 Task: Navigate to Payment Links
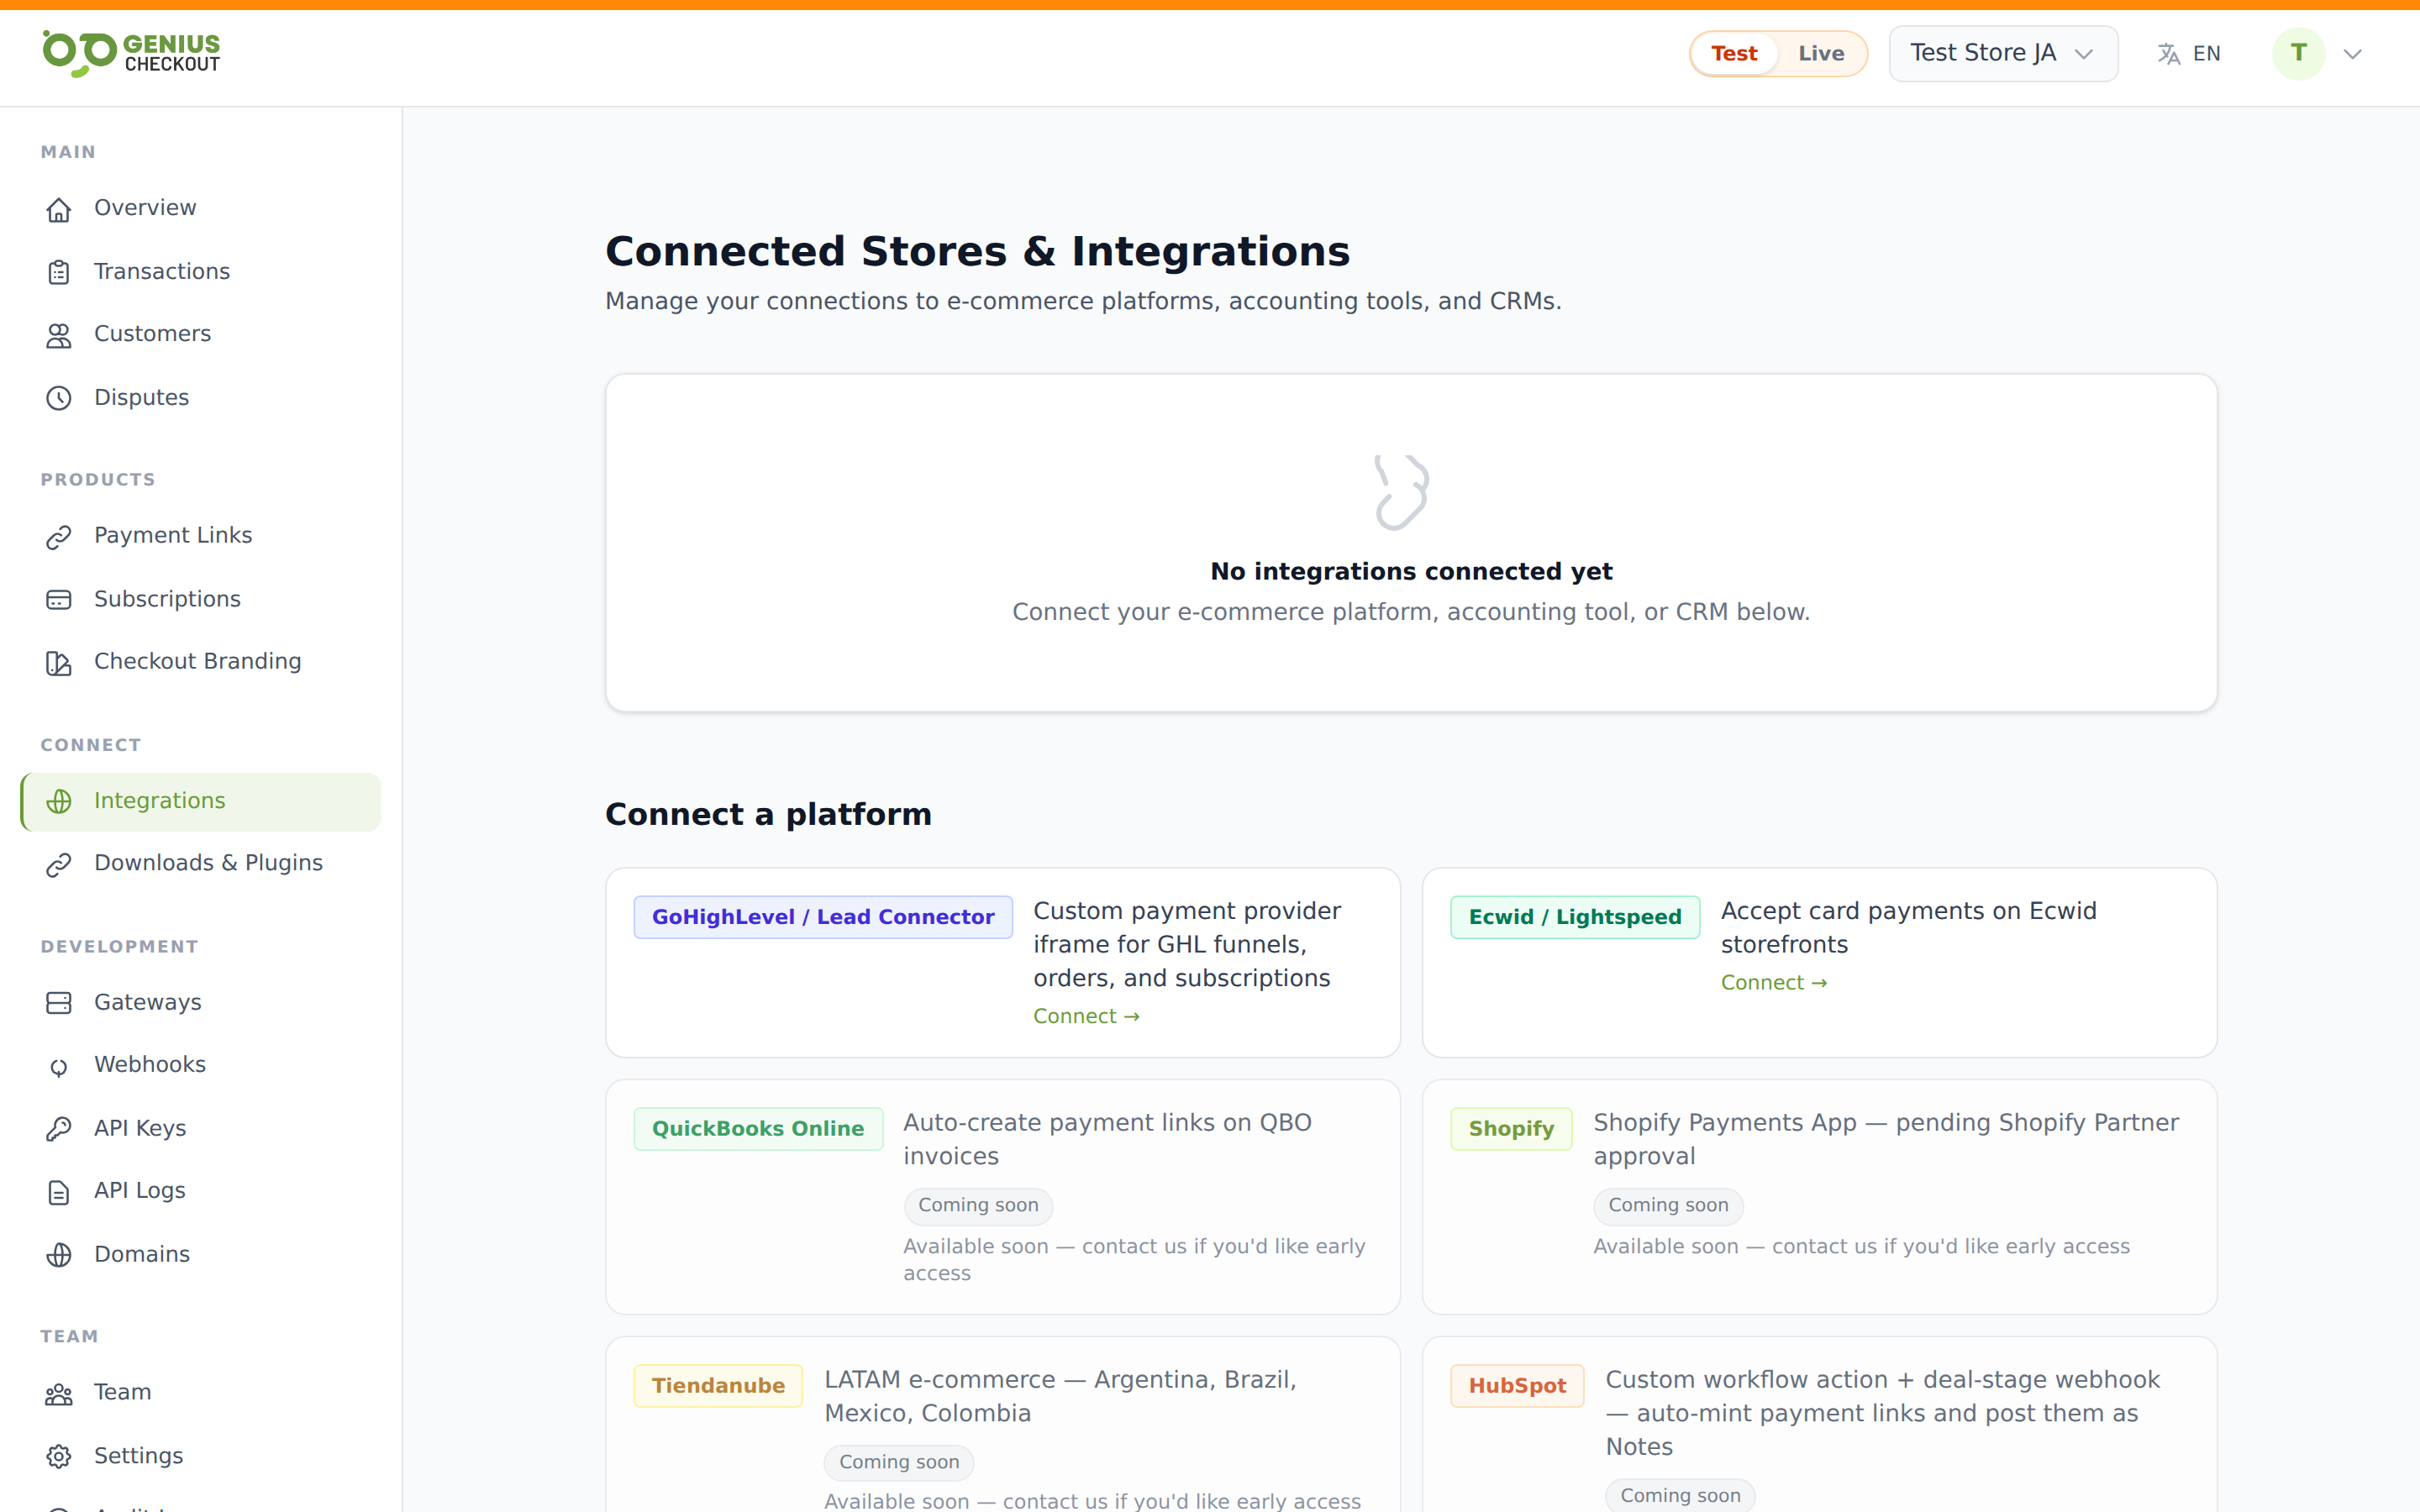(x=200, y=536)
